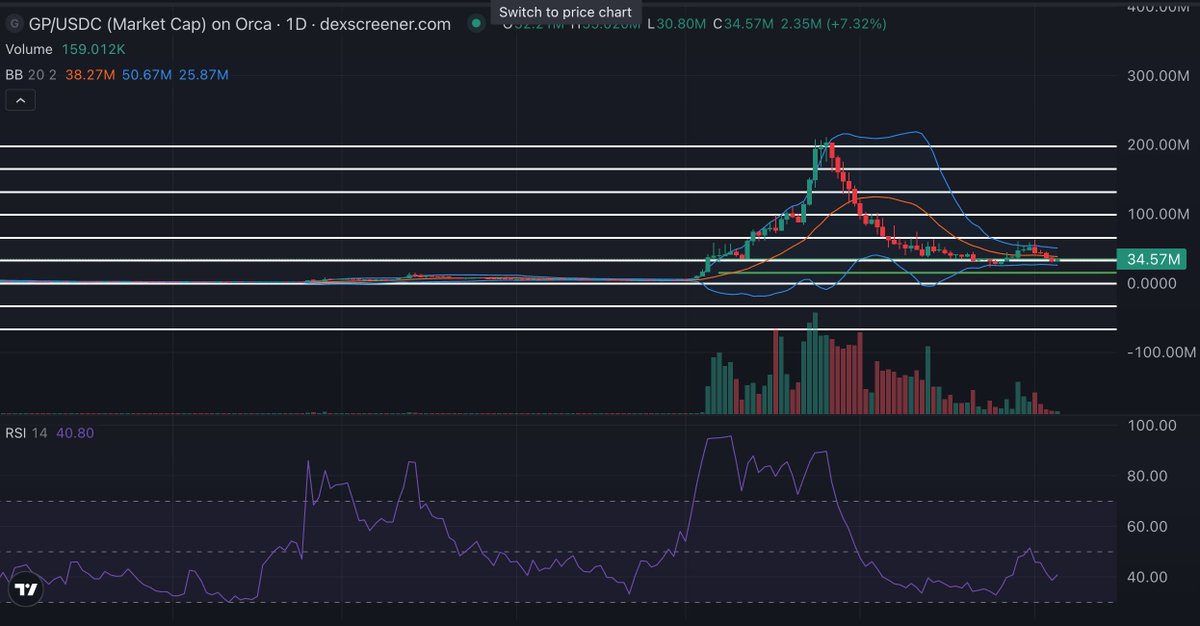Image resolution: width=1200 pixels, height=626 pixels.
Task: Select the orange BB basis value 38.27M
Action: click(x=90, y=75)
